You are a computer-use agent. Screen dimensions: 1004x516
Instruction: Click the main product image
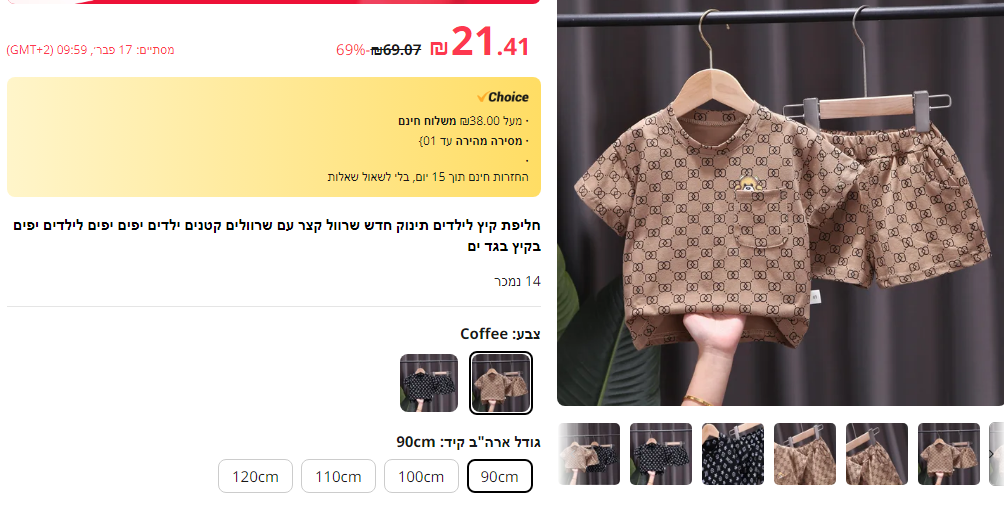(781, 202)
